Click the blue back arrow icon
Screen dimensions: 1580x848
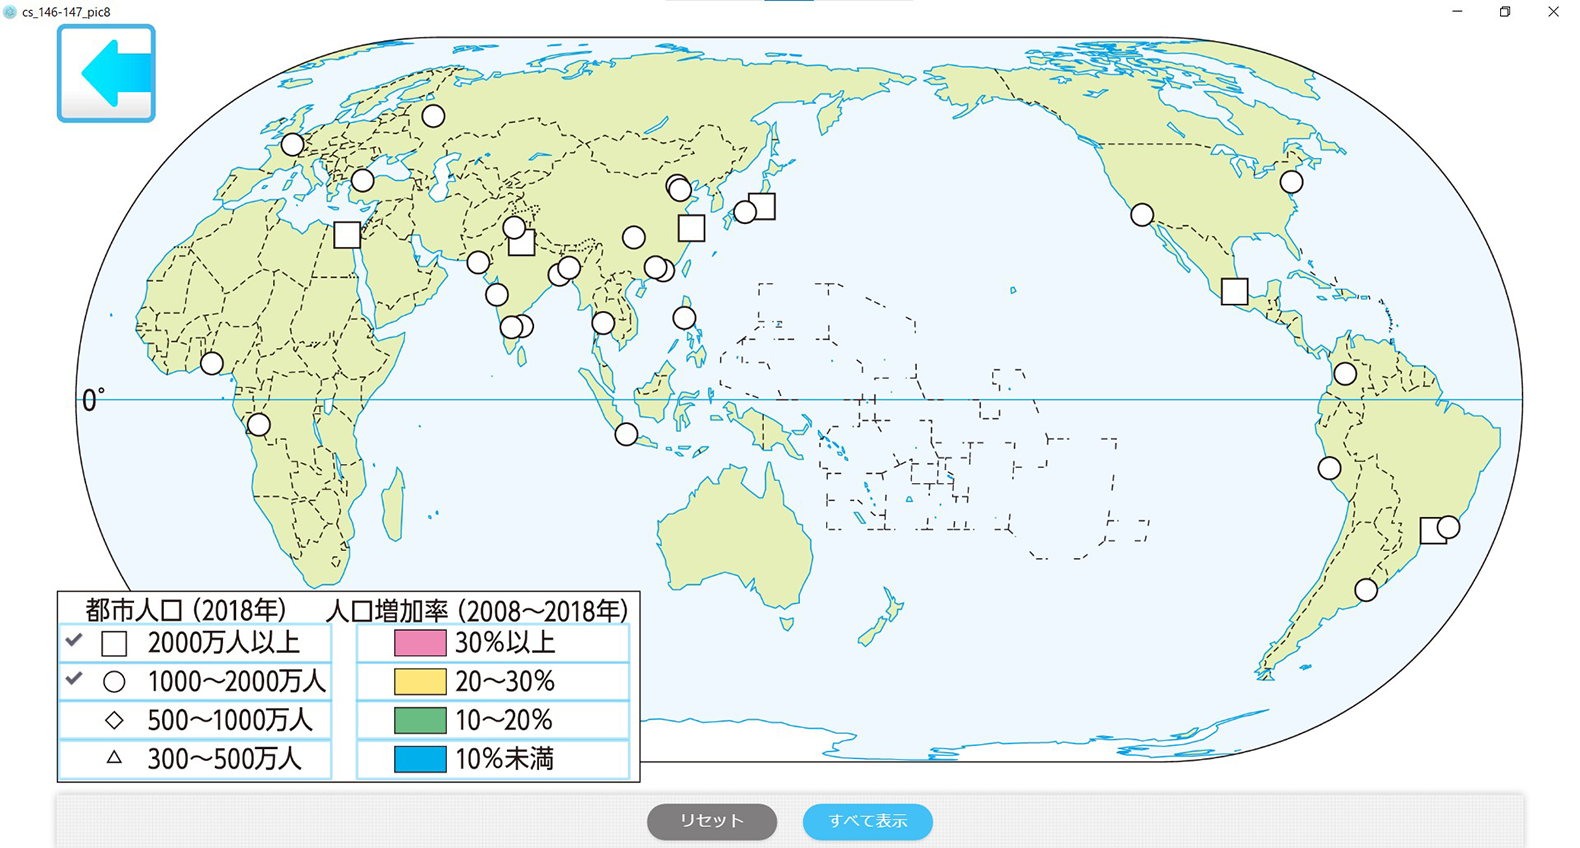click(106, 74)
